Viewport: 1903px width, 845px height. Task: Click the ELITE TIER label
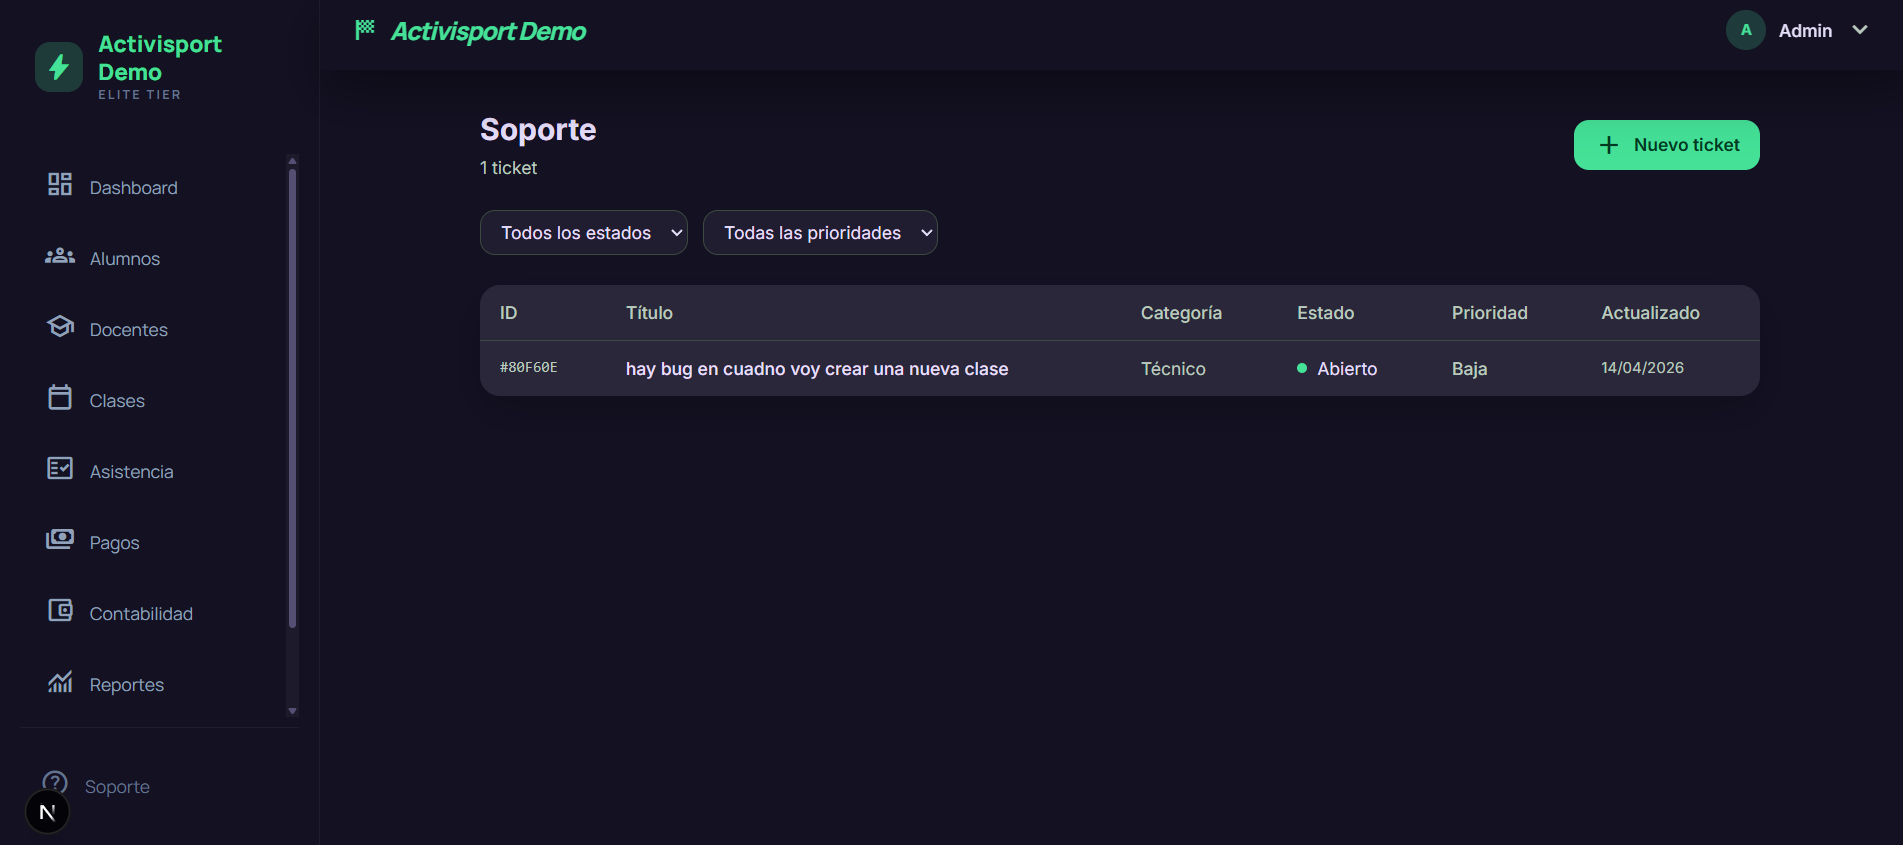click(x=139, y=95)
